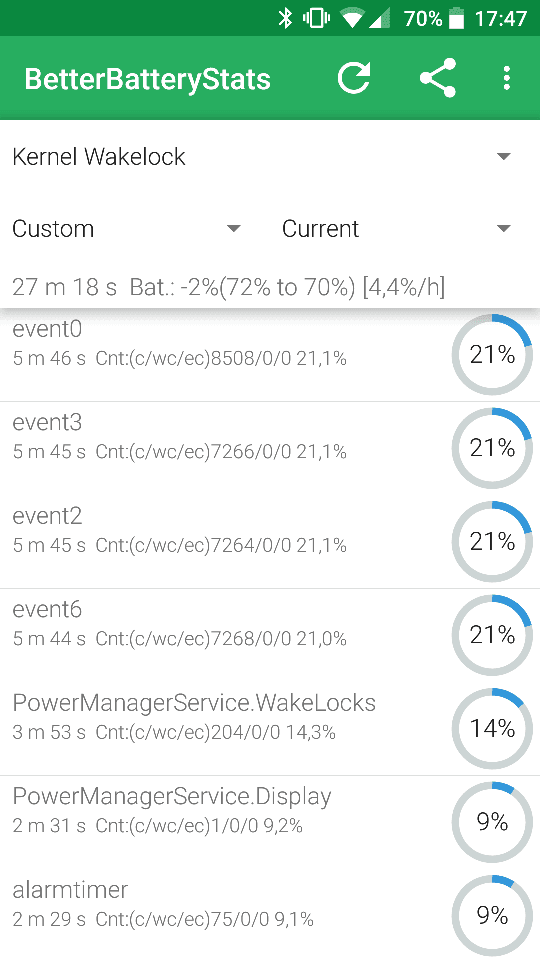This screenshot has width=540, height=960.
Task: Expand the Kernel Wakelock dropdown
Action: pos(270,157)
